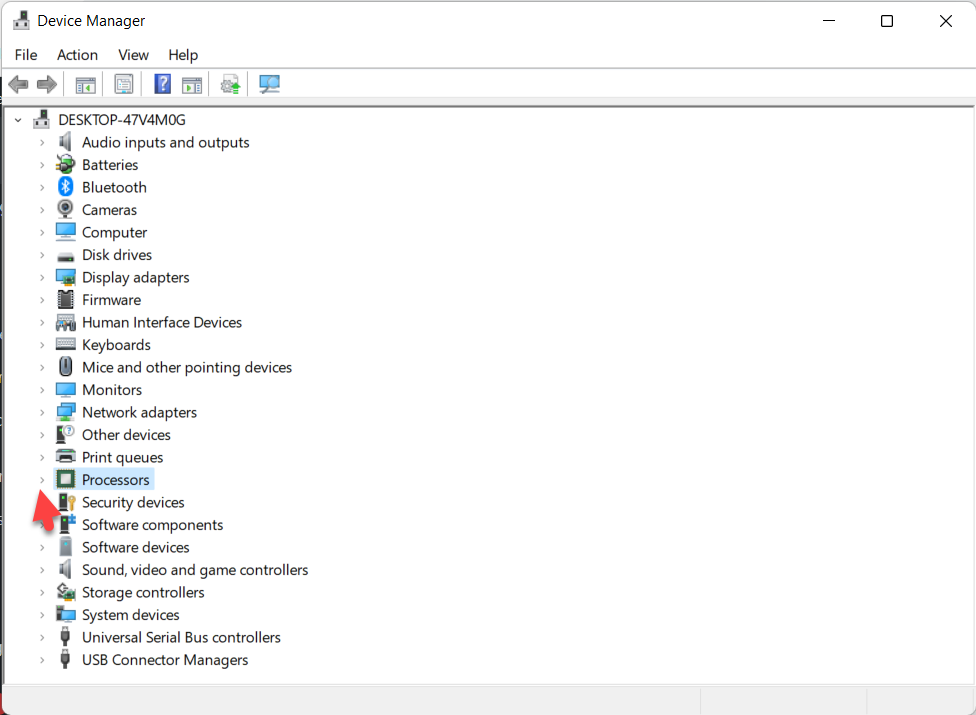The width and height of the screenshot is (976, 715).
Task: Expand the Network adapters node
Action: pyautogui.click(x=42, y=413)
